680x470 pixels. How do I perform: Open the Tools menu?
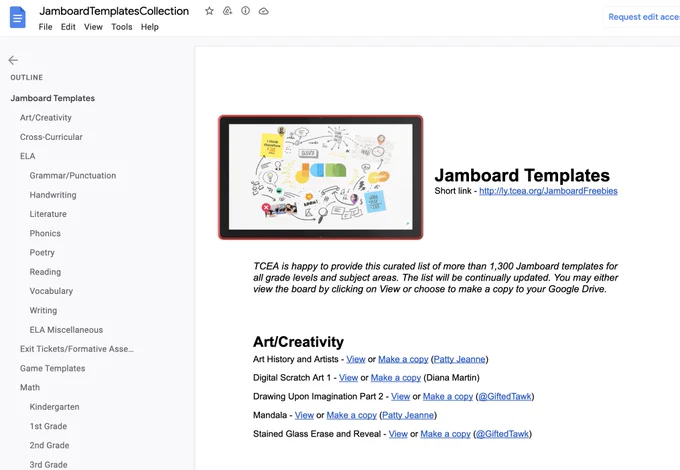point(121,27)
